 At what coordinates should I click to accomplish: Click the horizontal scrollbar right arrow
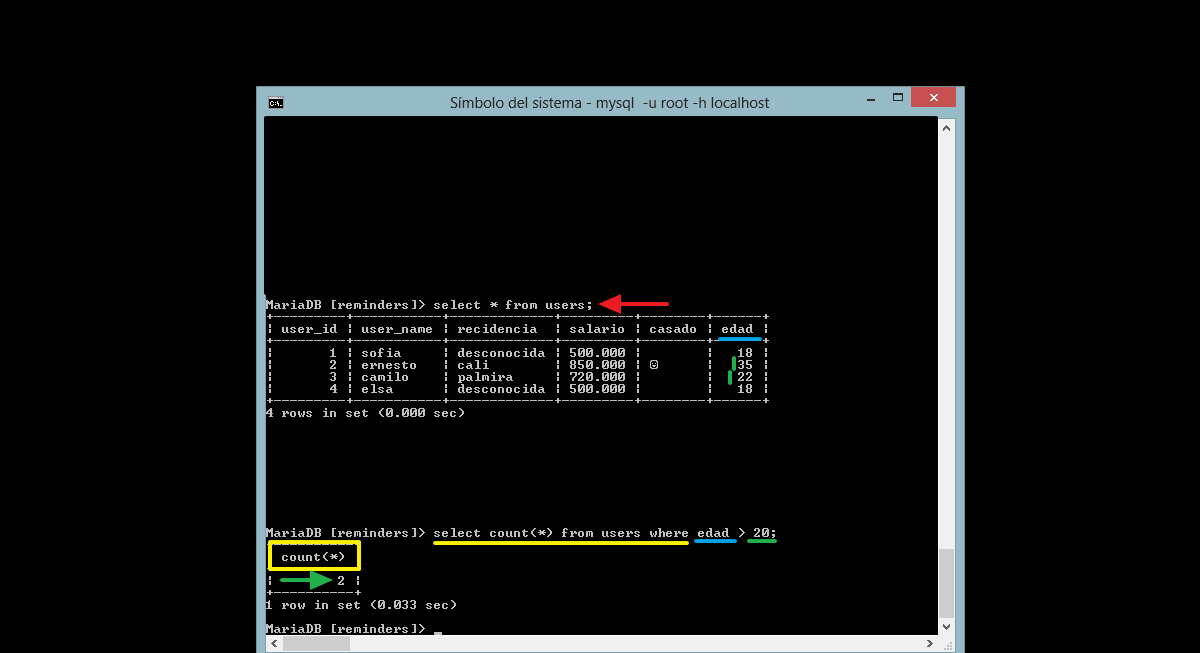coord(930,645)
